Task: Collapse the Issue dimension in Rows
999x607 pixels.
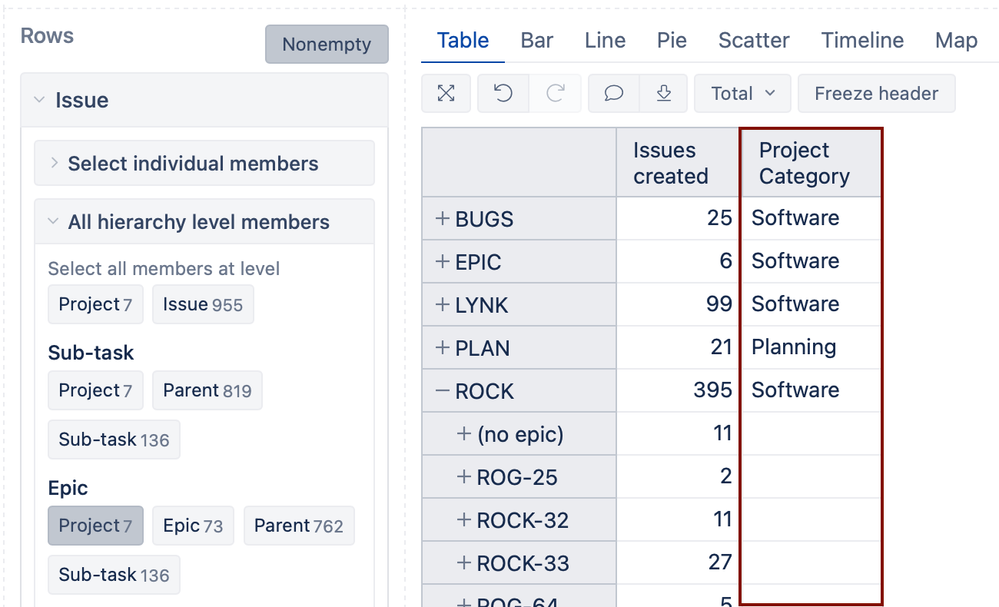Action: pyautogui.click(x=39, y=100)
